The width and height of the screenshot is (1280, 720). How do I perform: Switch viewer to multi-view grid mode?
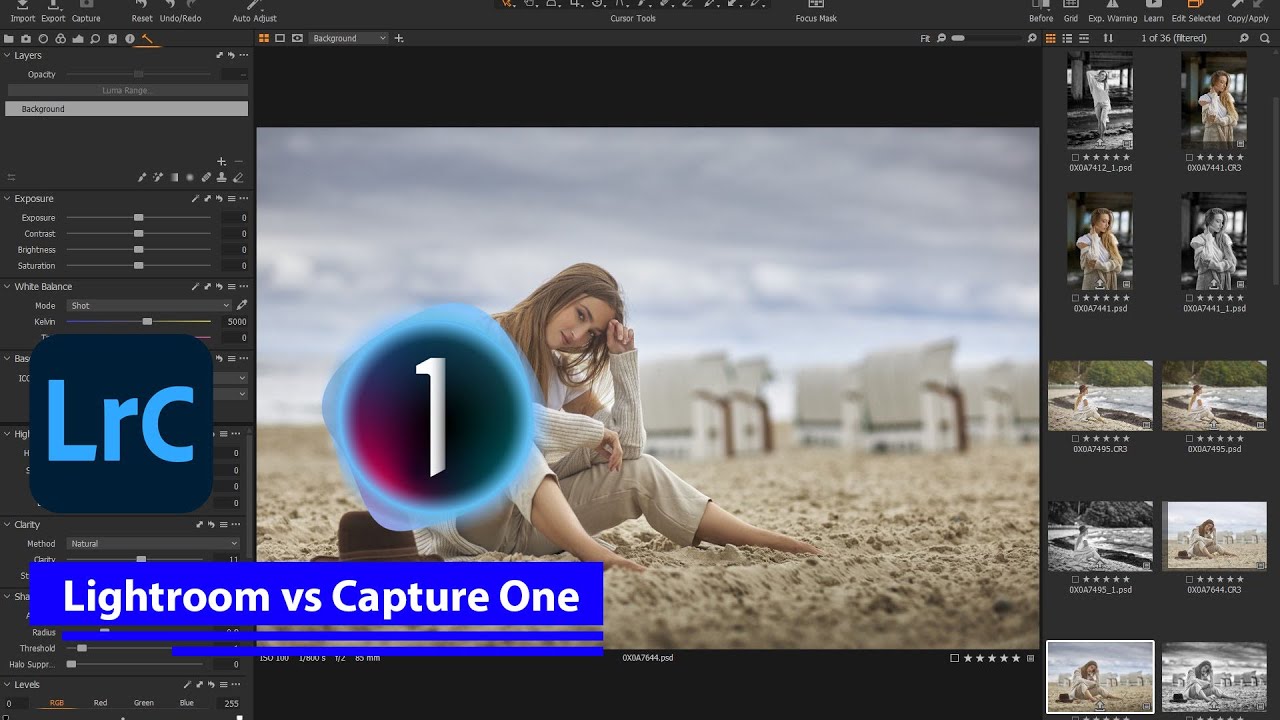tap(264, 38)
